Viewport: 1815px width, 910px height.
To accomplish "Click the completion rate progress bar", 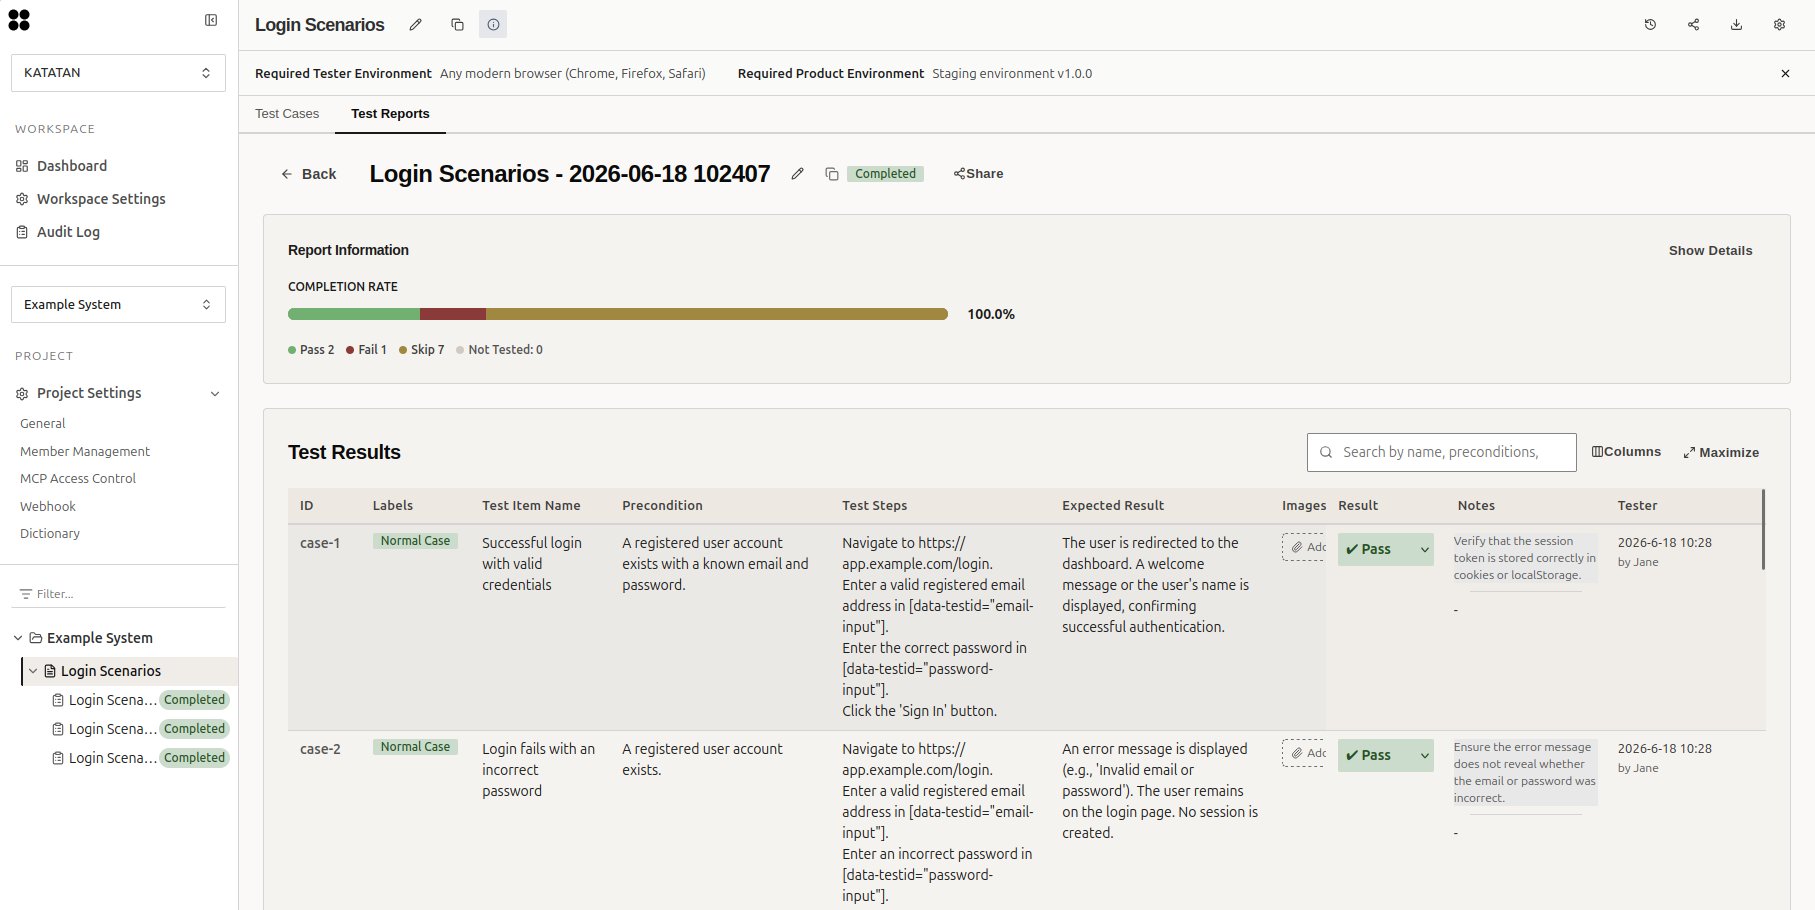I will tap(618, 314).
